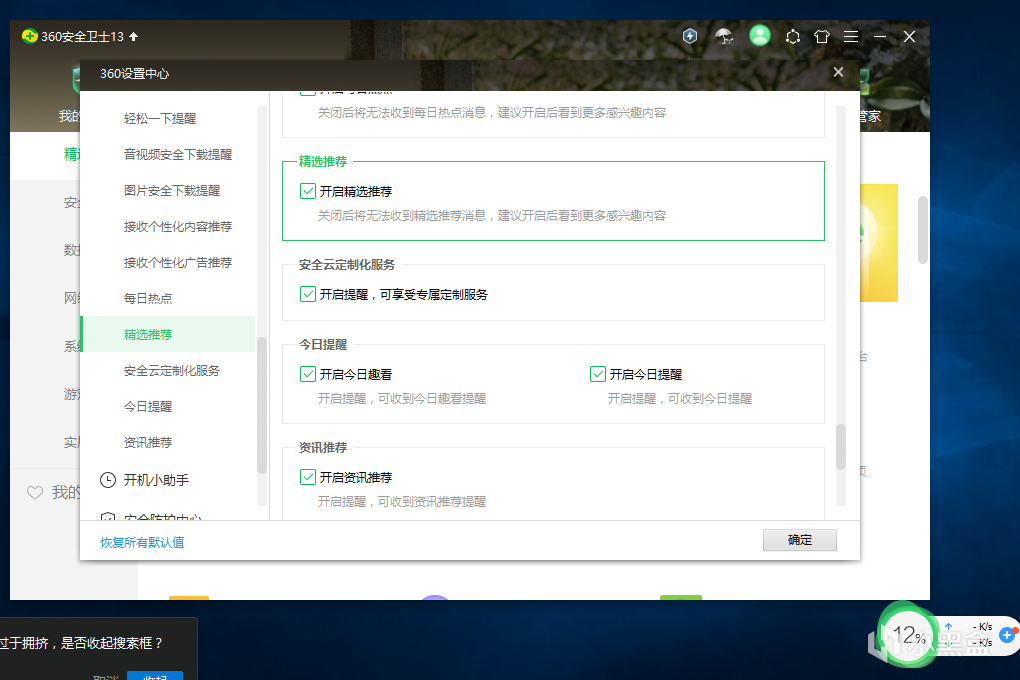The image size is (1020, 680).
Task: Uncheck 开启今日提醒 checkbox
Action: [598, 374]
